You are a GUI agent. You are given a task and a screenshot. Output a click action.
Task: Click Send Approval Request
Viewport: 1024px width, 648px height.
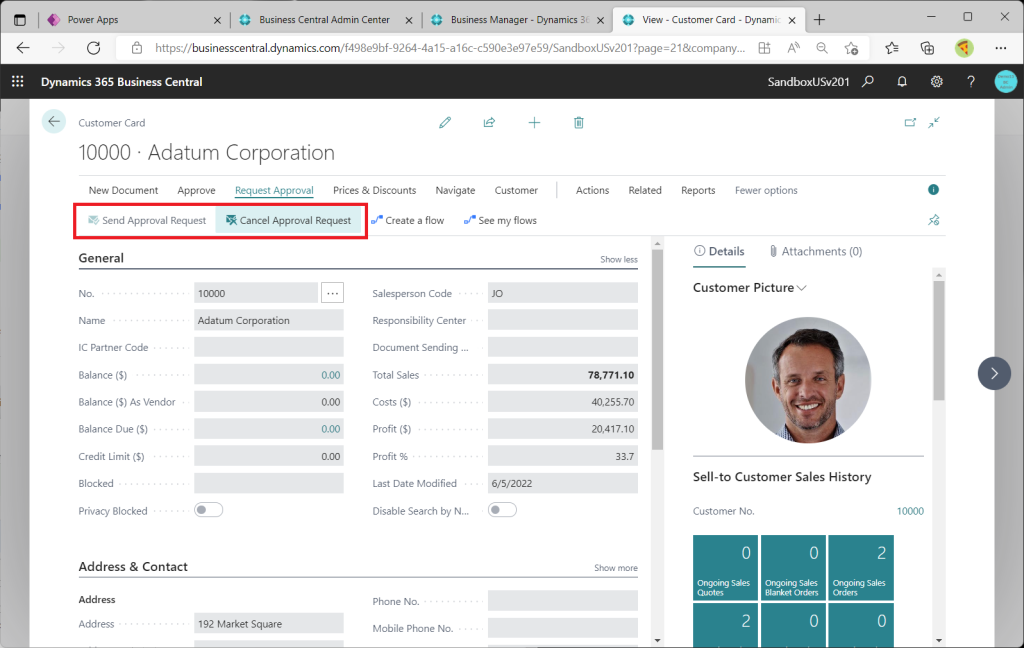pyautogui.click(x=147, y=220)
